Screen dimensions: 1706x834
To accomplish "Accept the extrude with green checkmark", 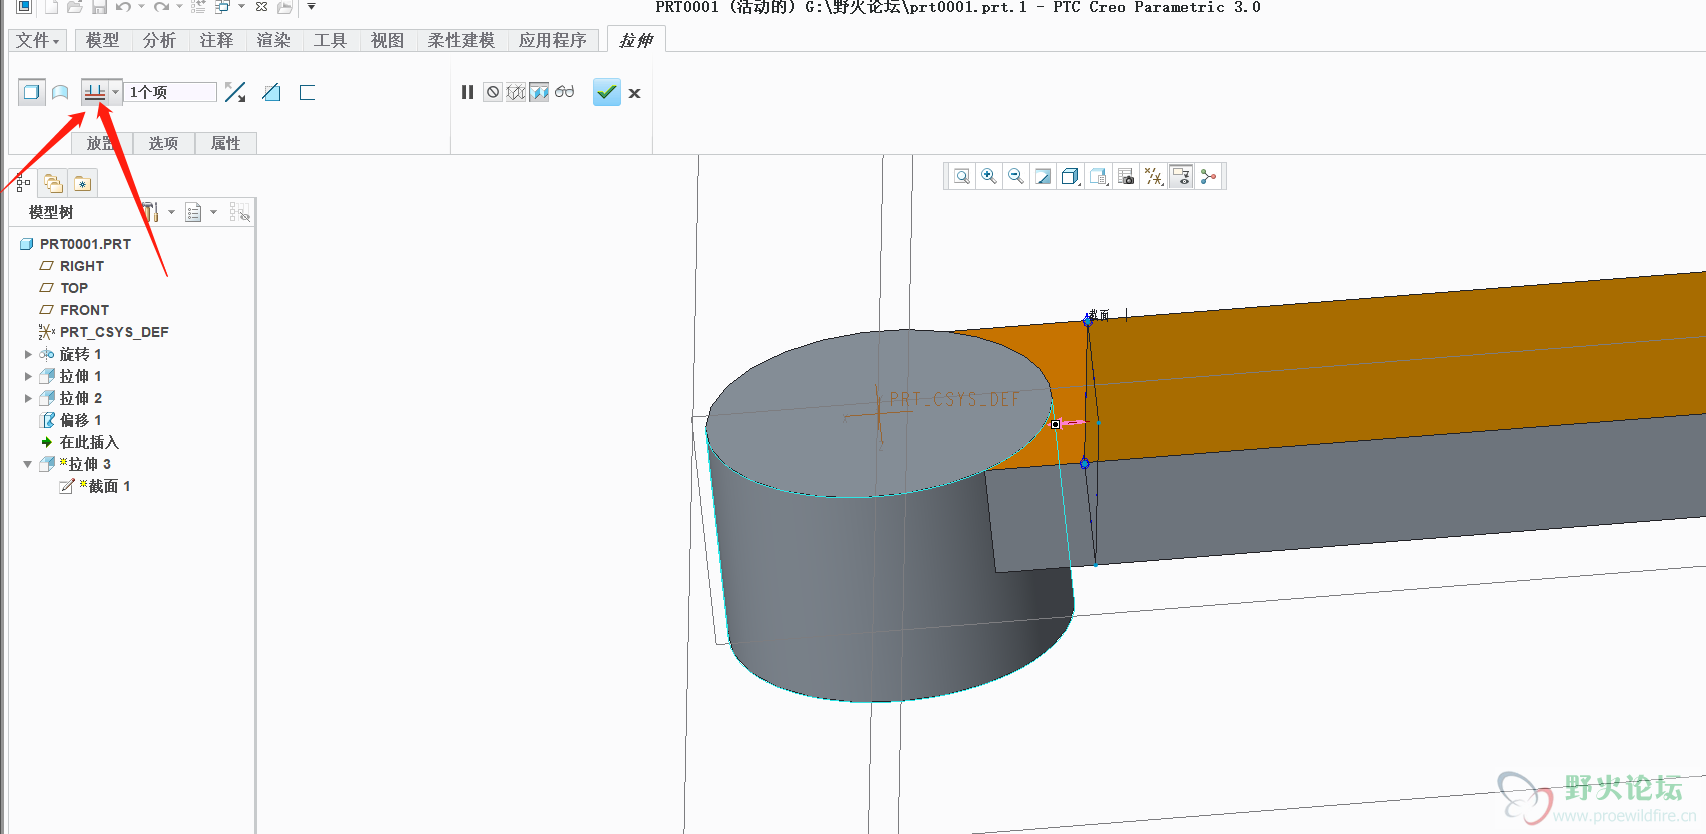I will tap(607, 92).
